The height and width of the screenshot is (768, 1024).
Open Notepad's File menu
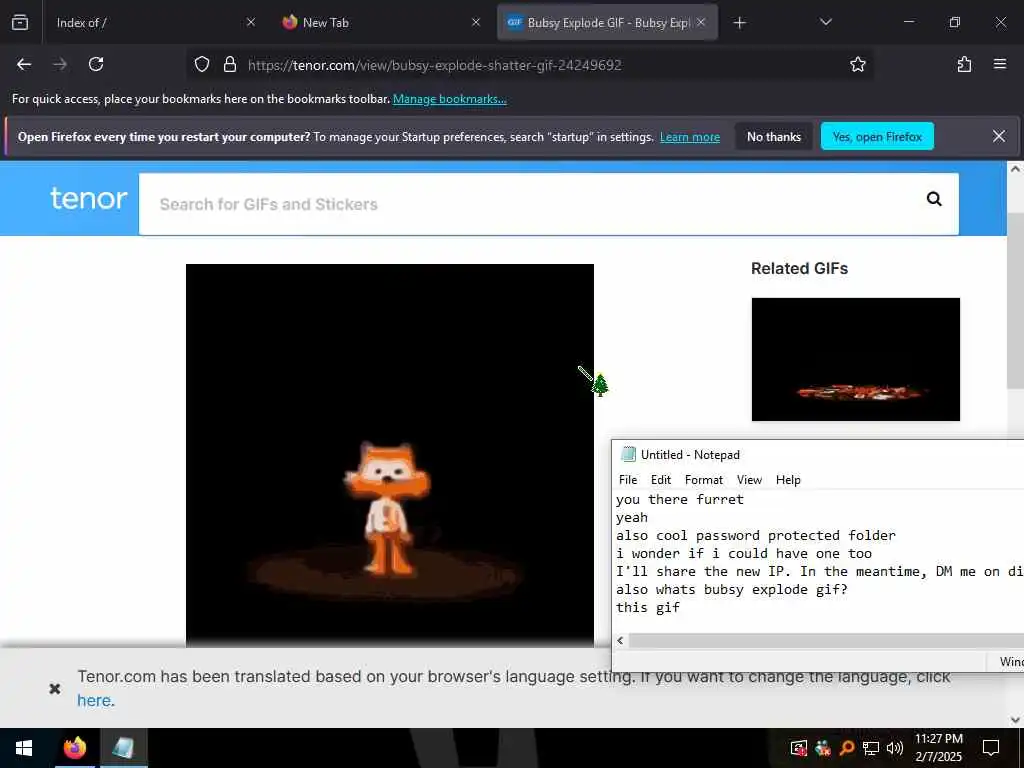click(x=628, y=480)
